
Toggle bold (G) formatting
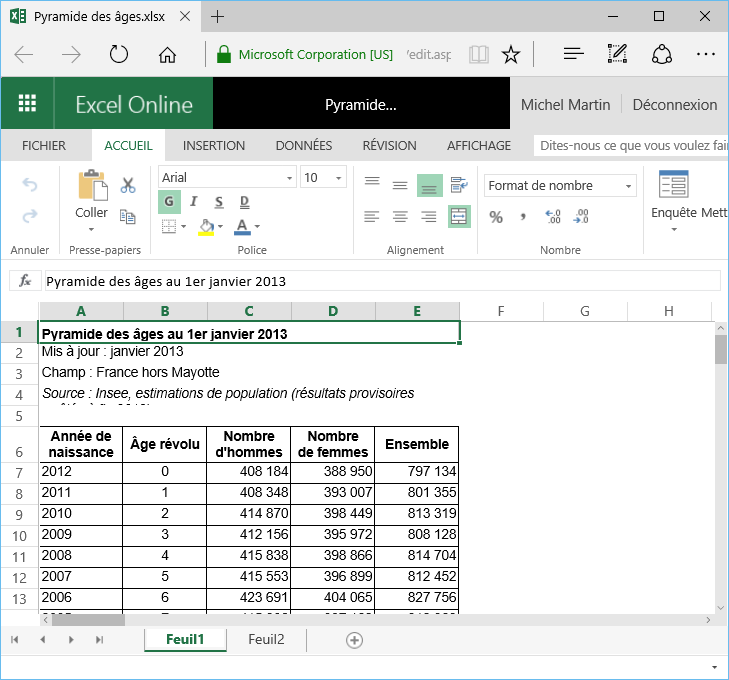170,201
